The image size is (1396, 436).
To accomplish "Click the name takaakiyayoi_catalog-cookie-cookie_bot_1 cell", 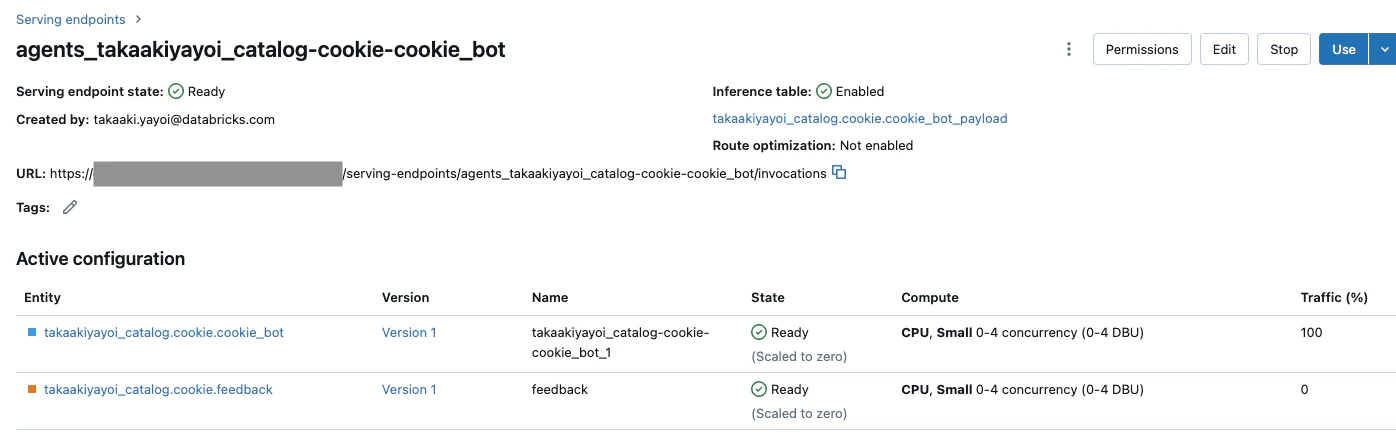I will click(621, 341).
